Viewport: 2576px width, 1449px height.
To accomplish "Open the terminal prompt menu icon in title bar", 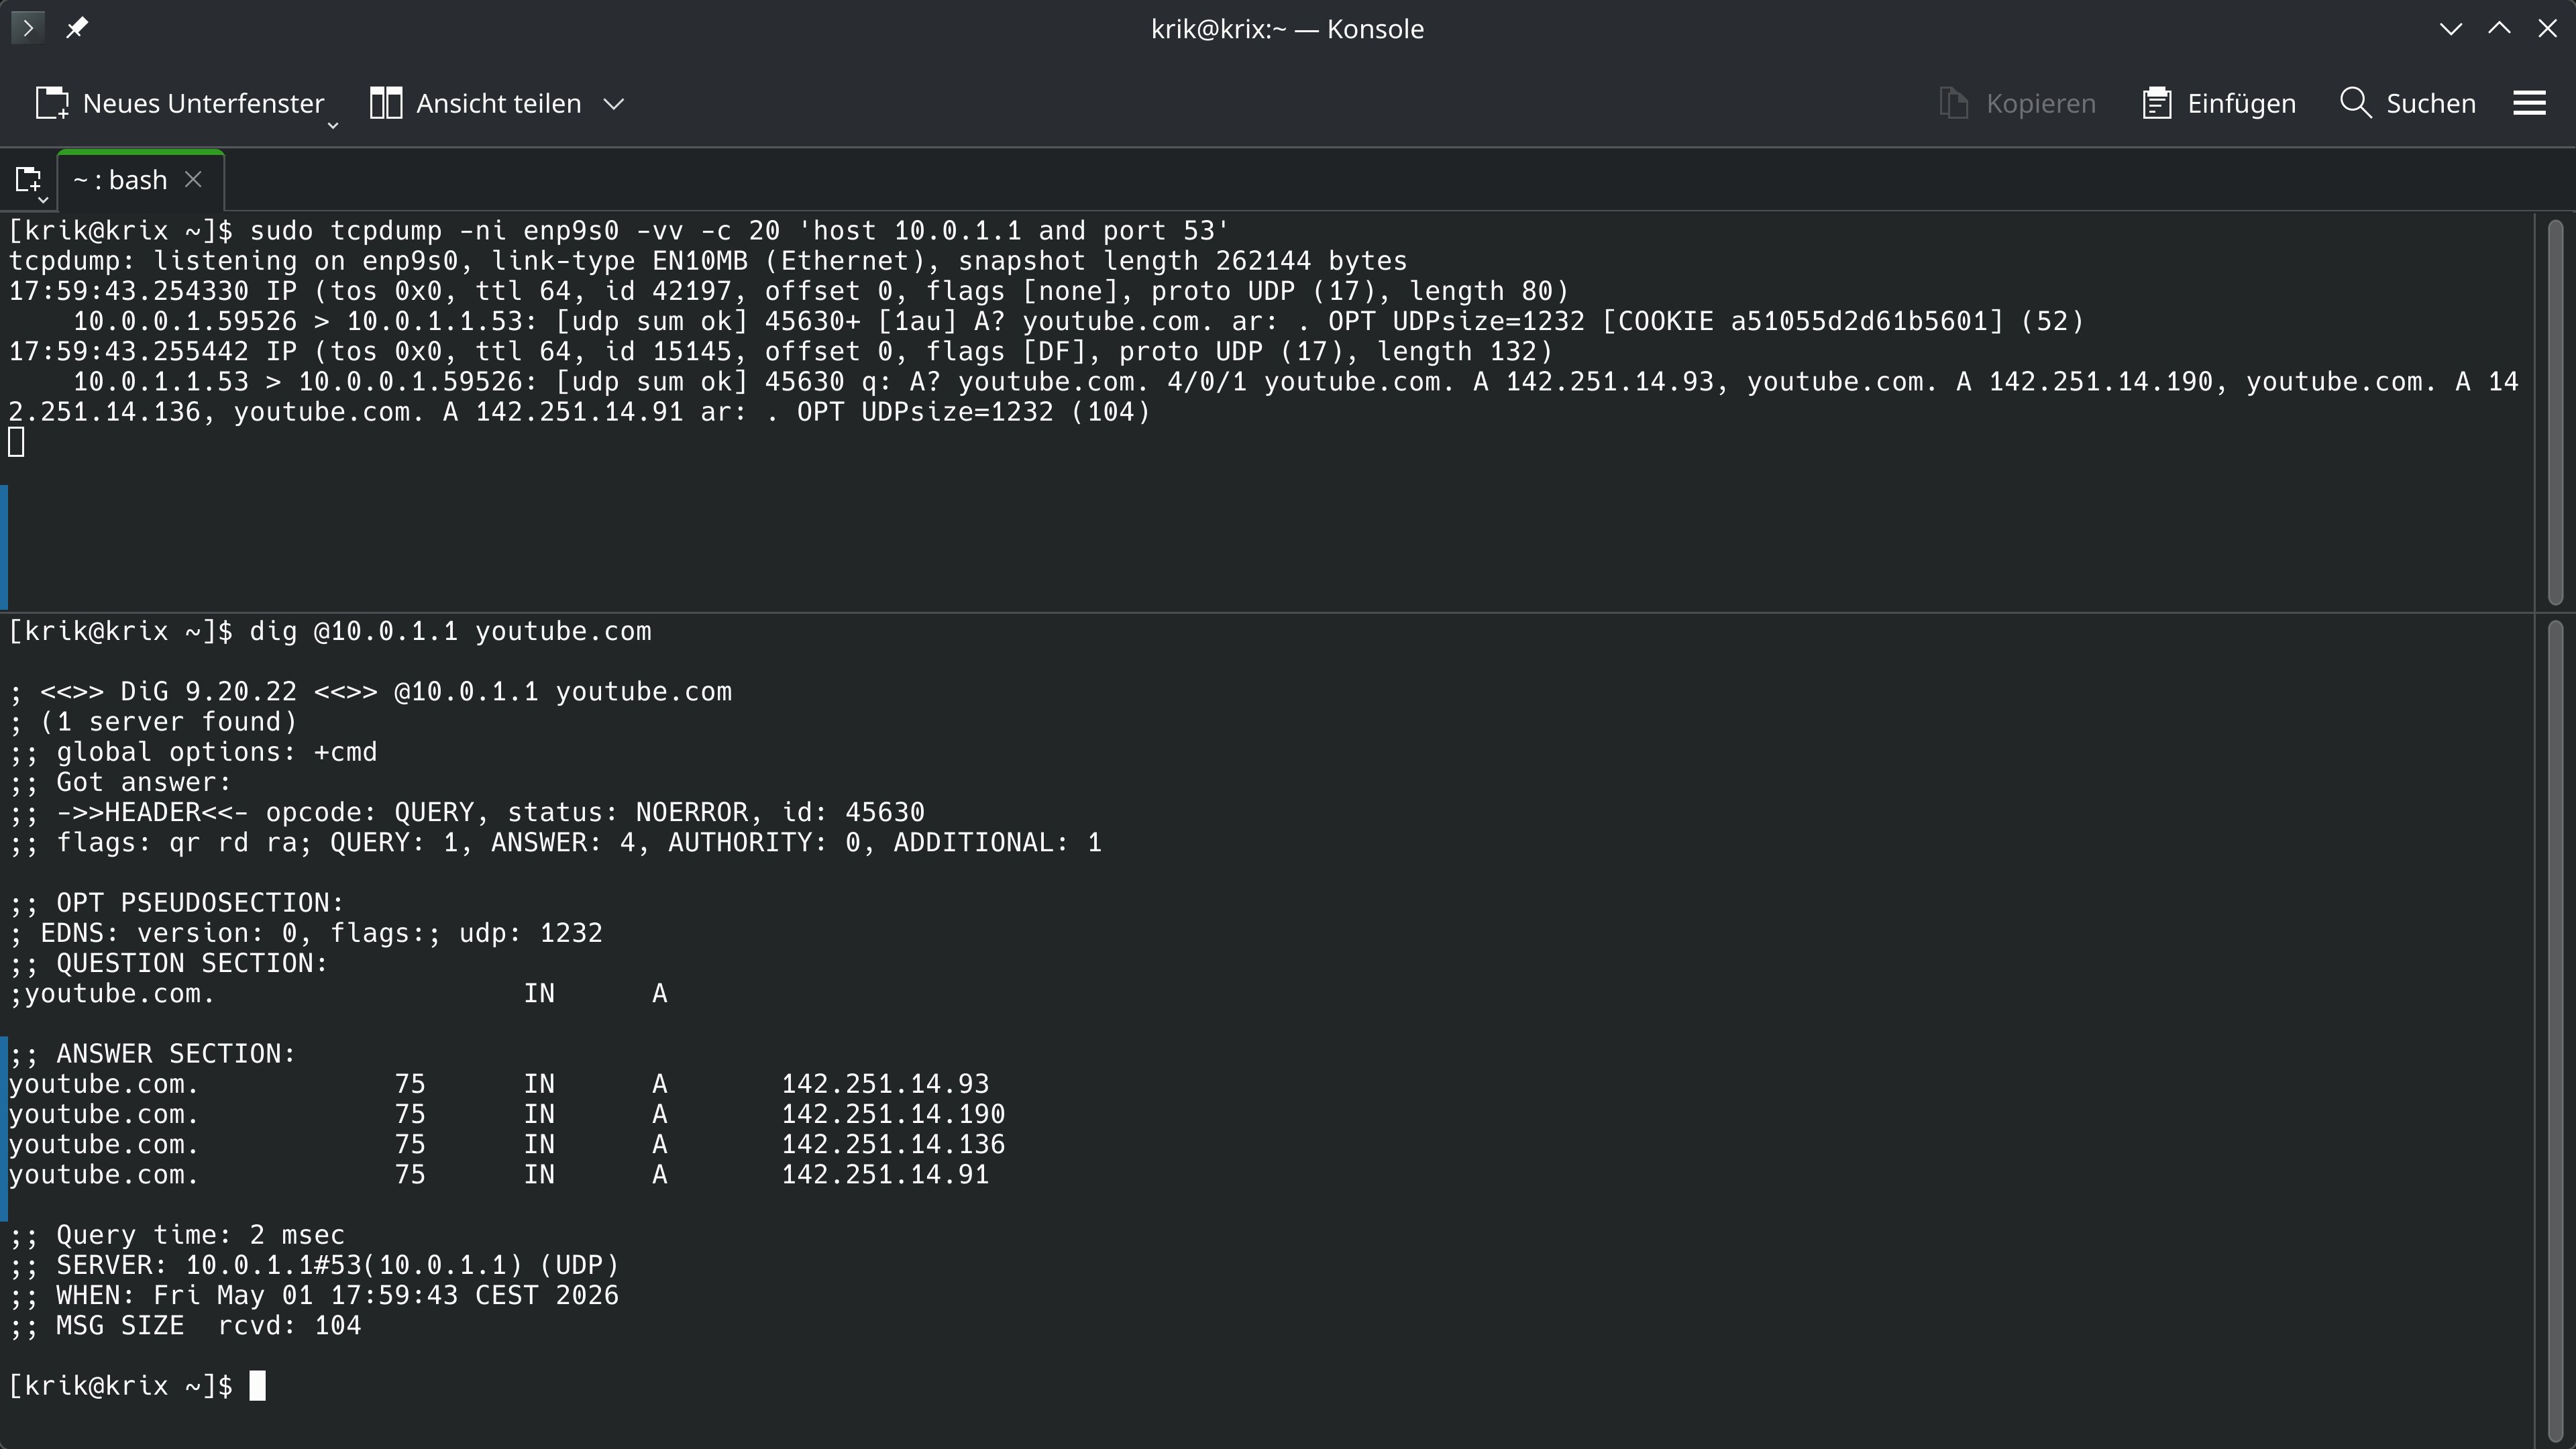I will click(28, 28).
